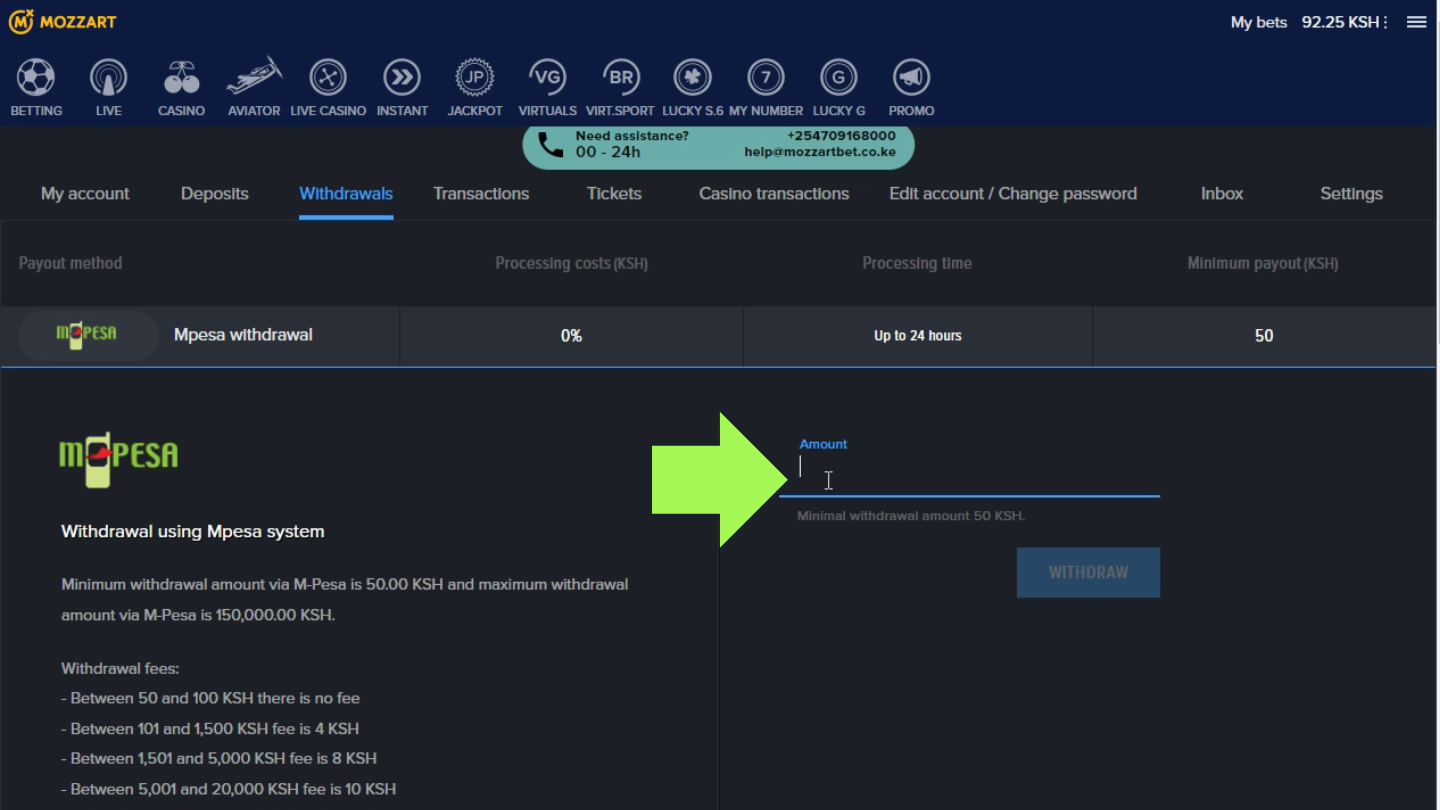Click the Mozzart logo

(62, 21)
